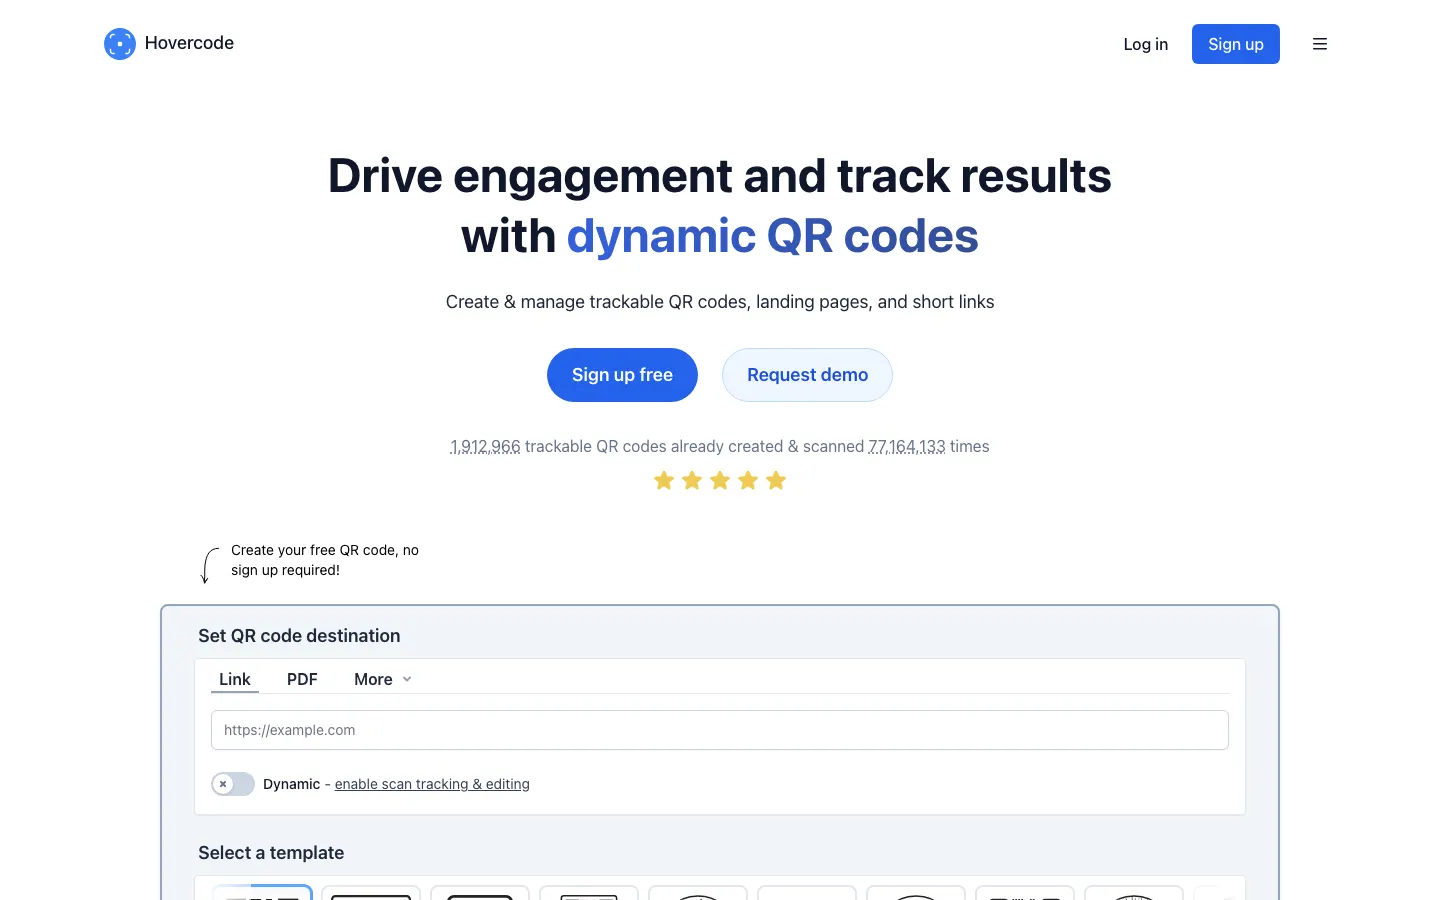Open the hamburger menu
Screen dimensions: 1440x900
(1320, 44)
